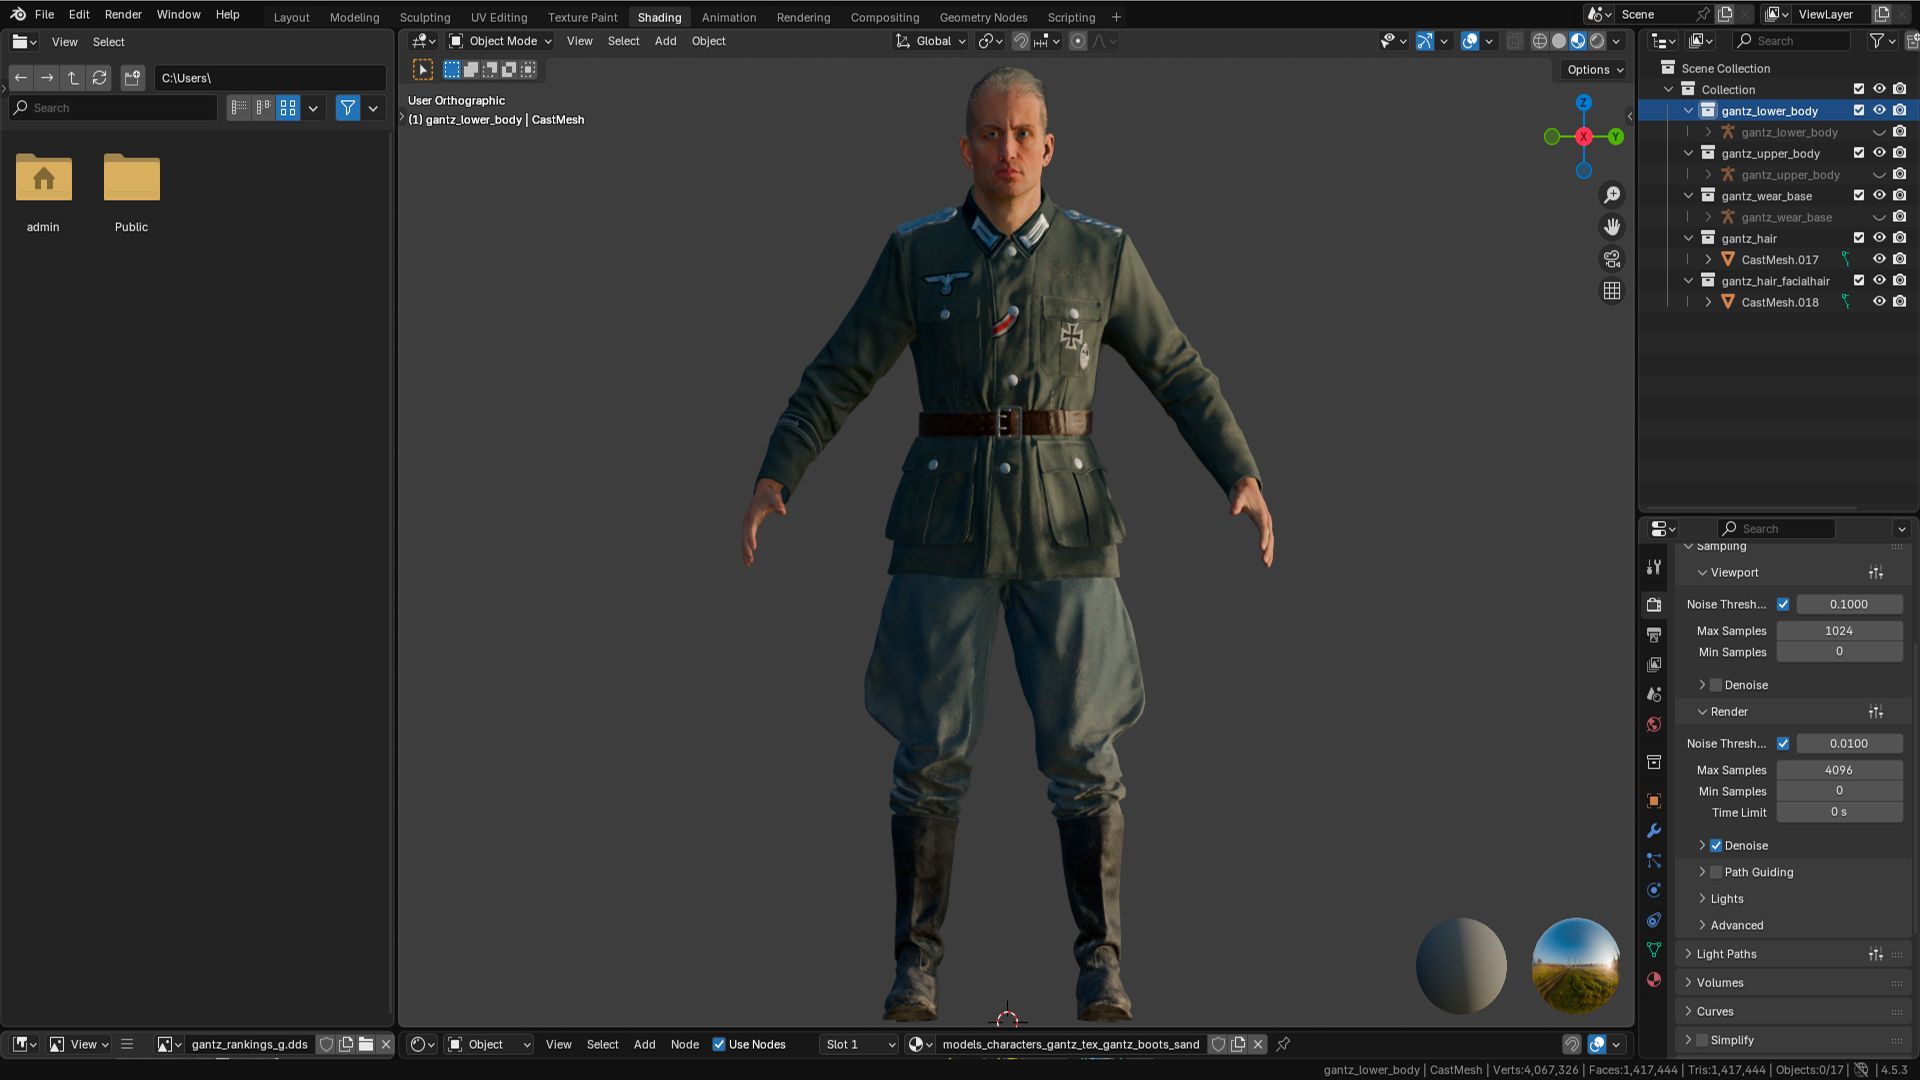The height and width of the screenshot is (1080, 1920).
Task: Open Modifiers wrench properties tab
Action: coord(1654,831)
